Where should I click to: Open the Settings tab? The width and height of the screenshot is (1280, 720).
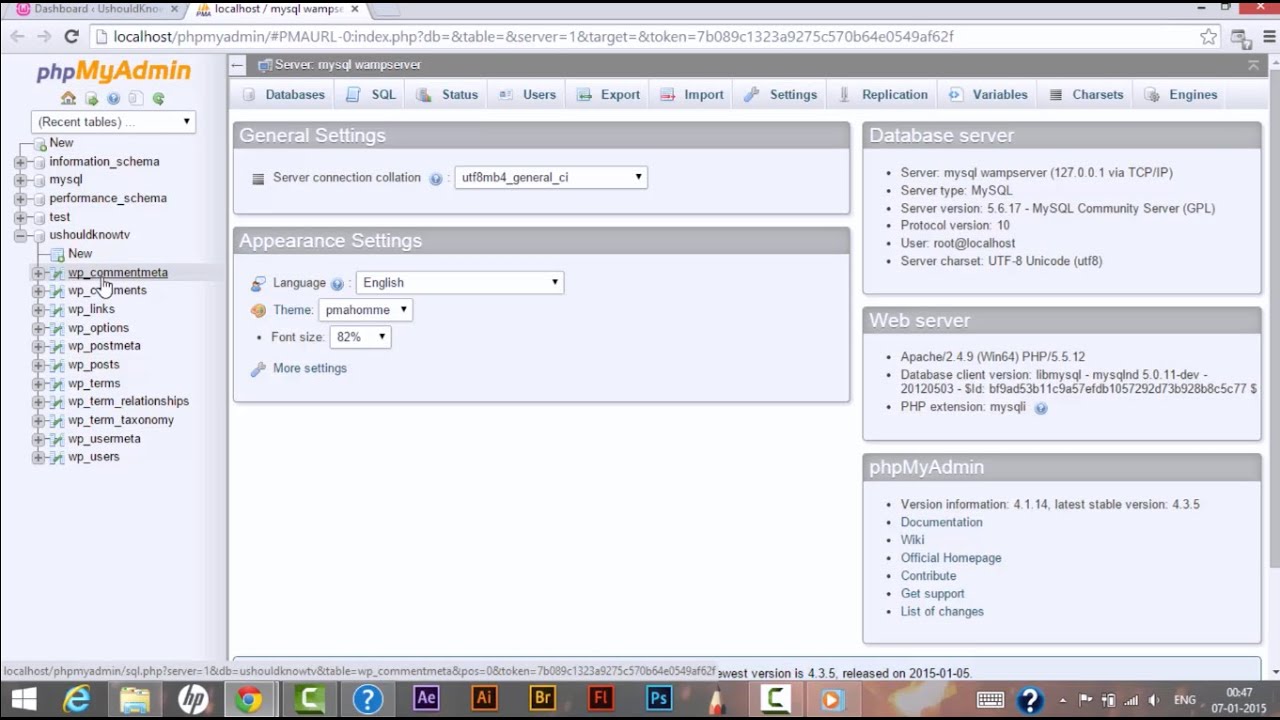click(x=781, y=95)
